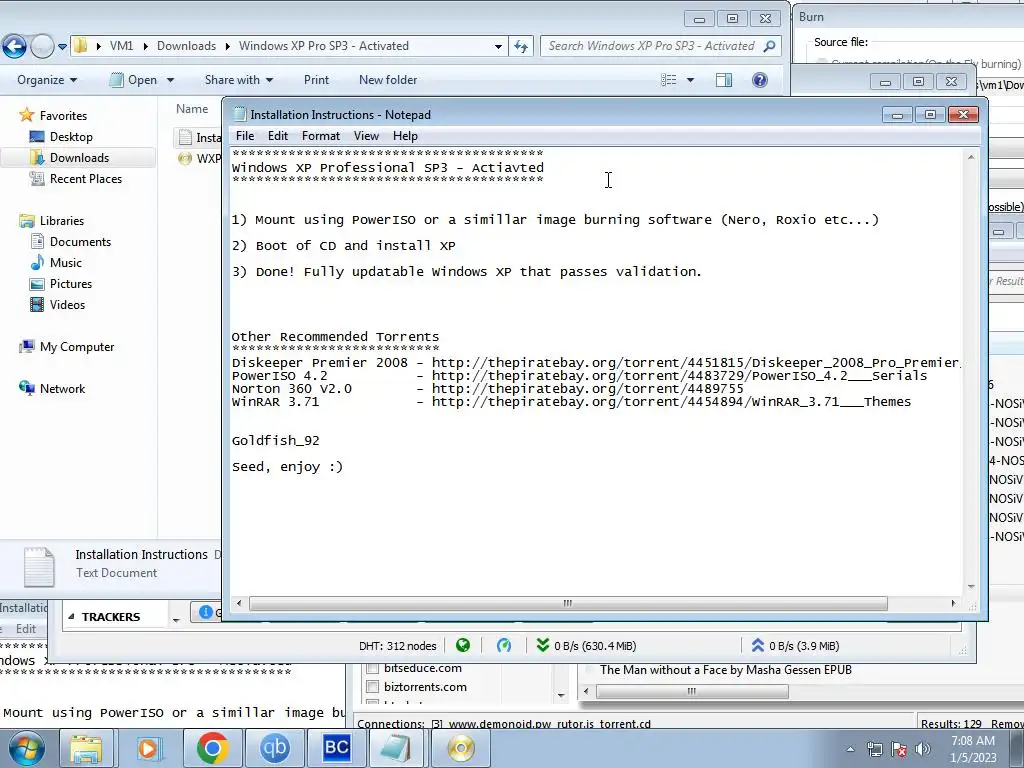Open Notepad View menu
The image size is (1024, 768).
coord(366,136)
